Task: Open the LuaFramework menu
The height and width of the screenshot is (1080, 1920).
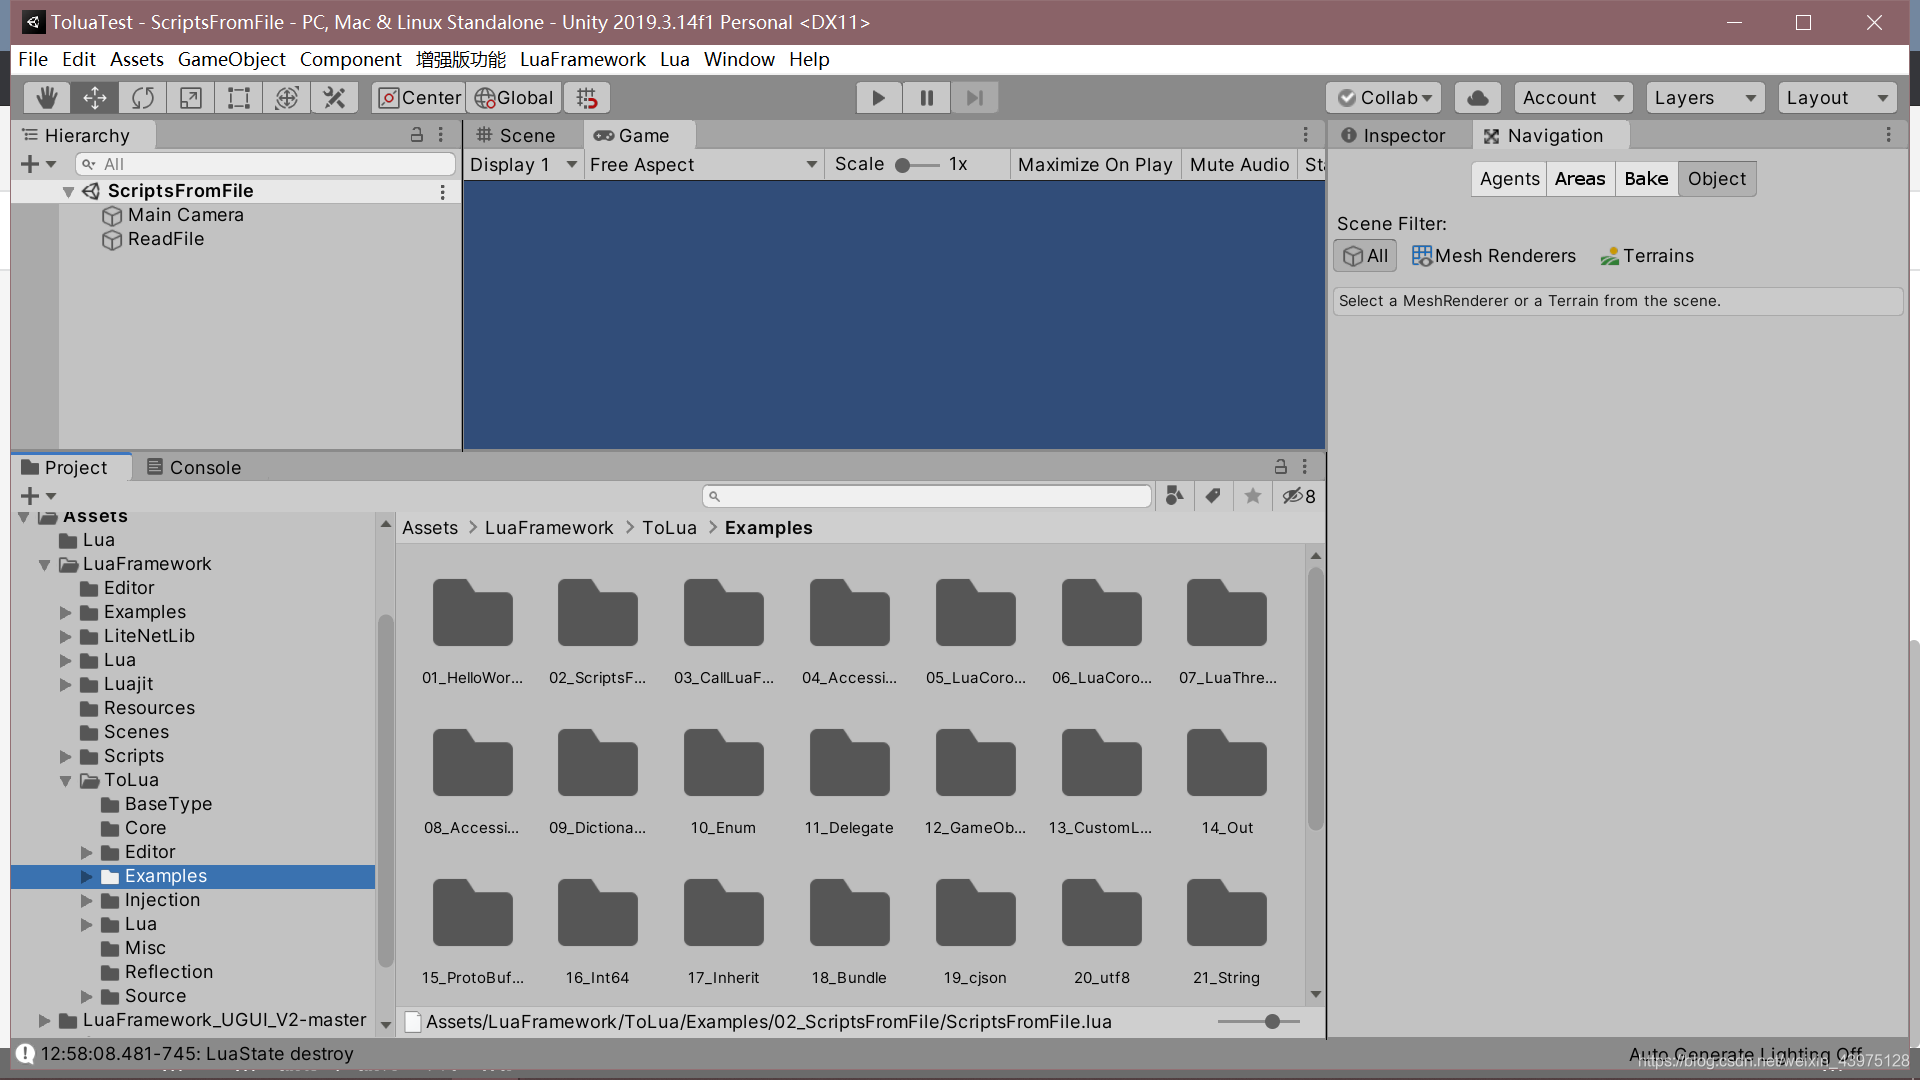Action: click(582, 59)
